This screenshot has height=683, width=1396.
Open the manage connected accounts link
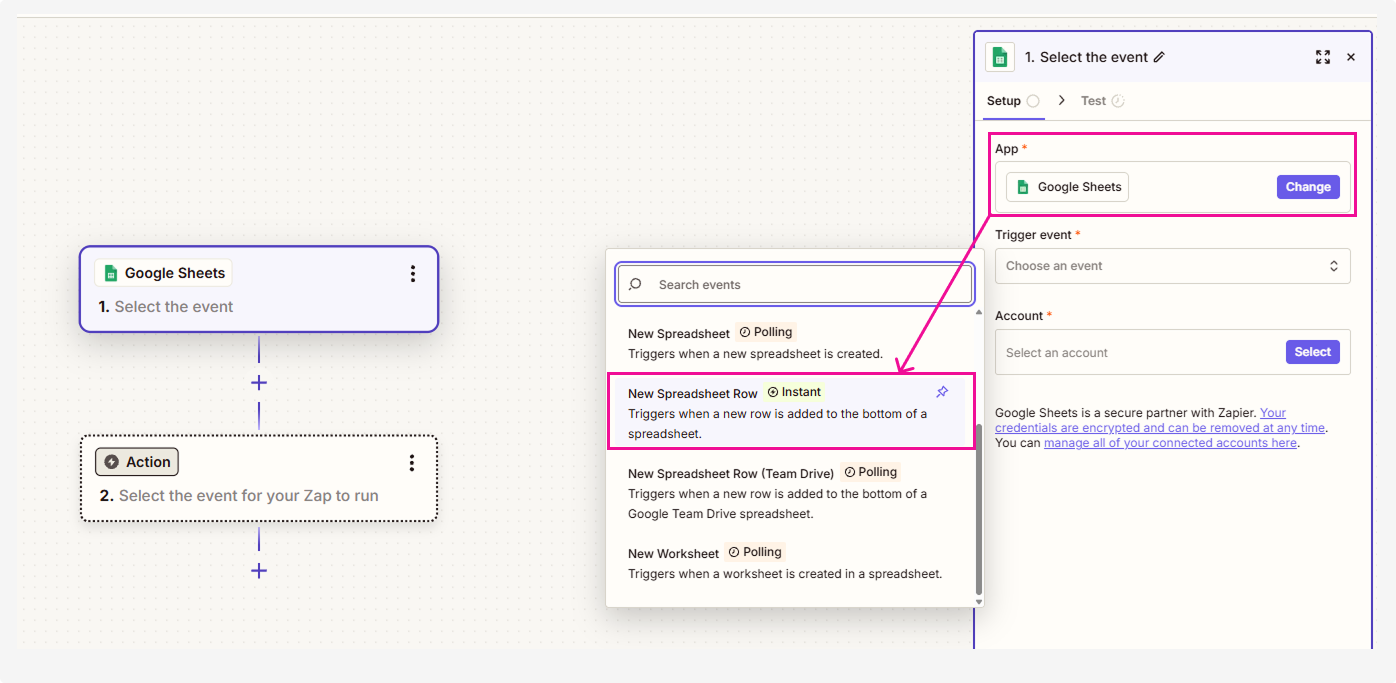pos(1170,443)
